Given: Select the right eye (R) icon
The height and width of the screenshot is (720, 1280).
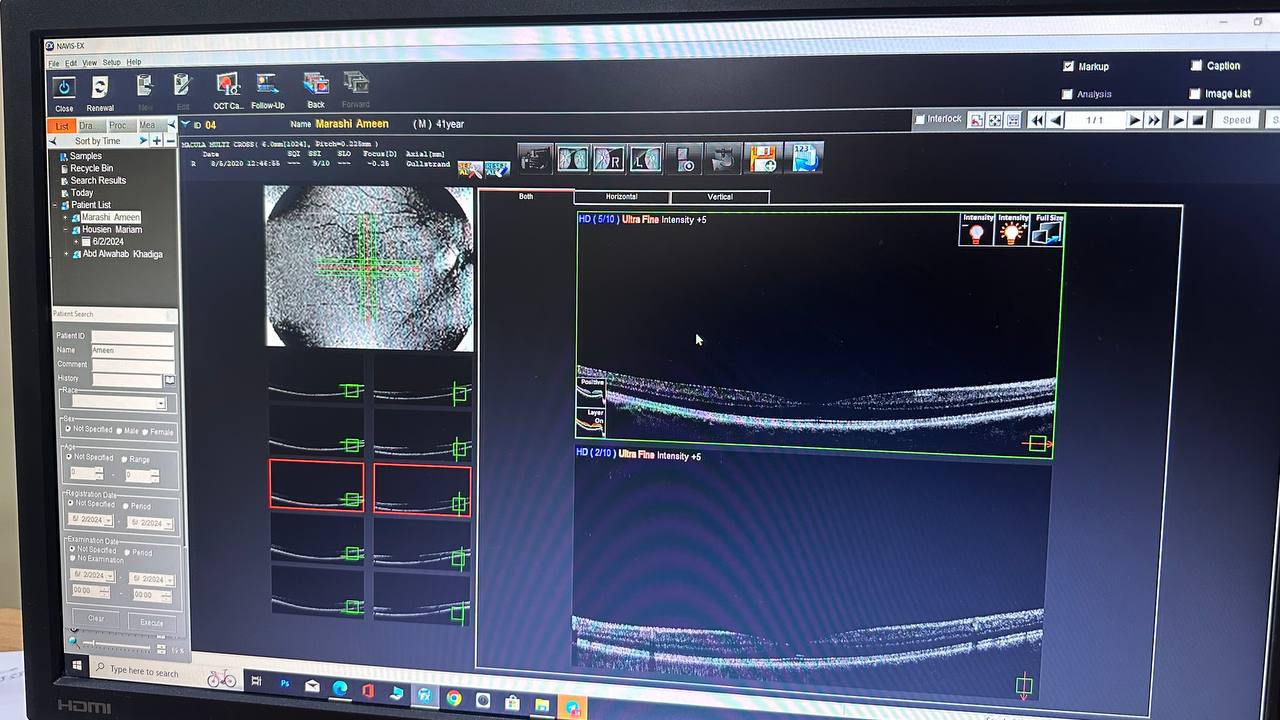Looking at the screenshot, I should click(x=608, y=159).
